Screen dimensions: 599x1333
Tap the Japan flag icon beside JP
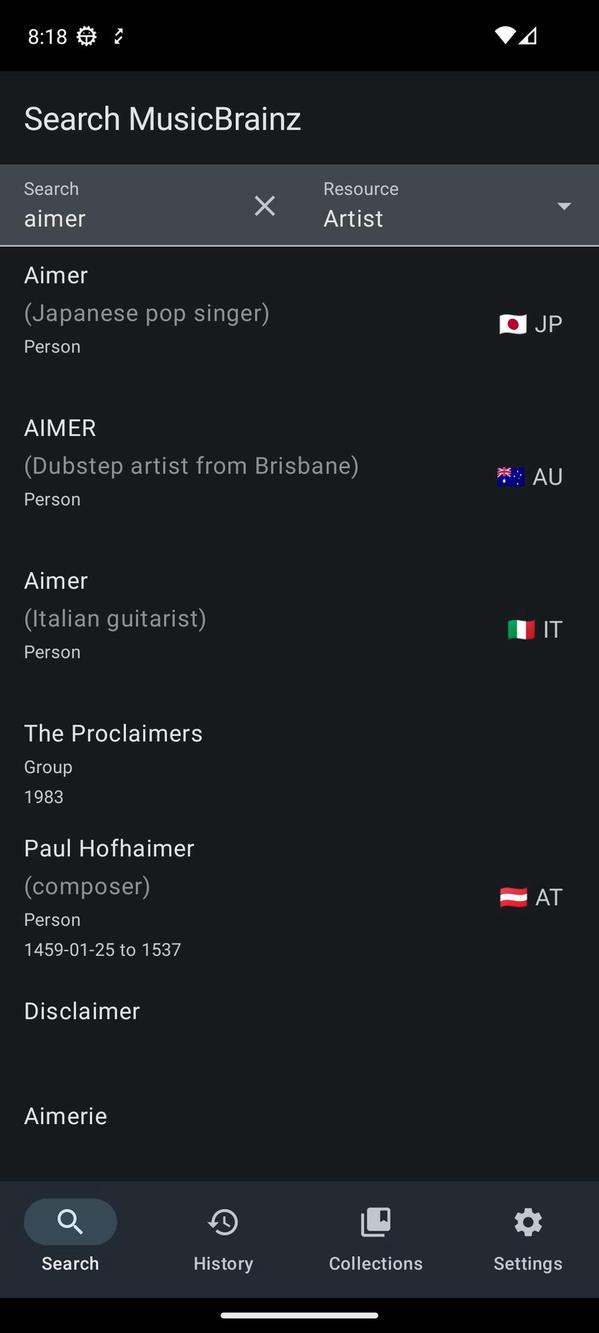[x=513, y=324]
